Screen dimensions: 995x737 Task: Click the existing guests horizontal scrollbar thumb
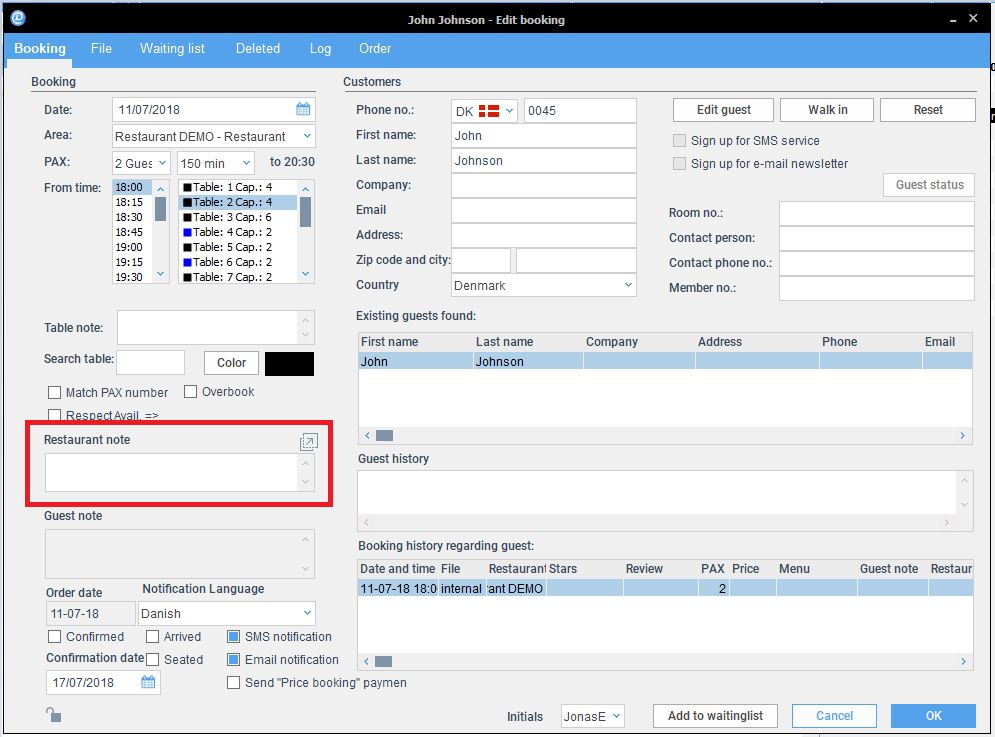coord(385,435)
